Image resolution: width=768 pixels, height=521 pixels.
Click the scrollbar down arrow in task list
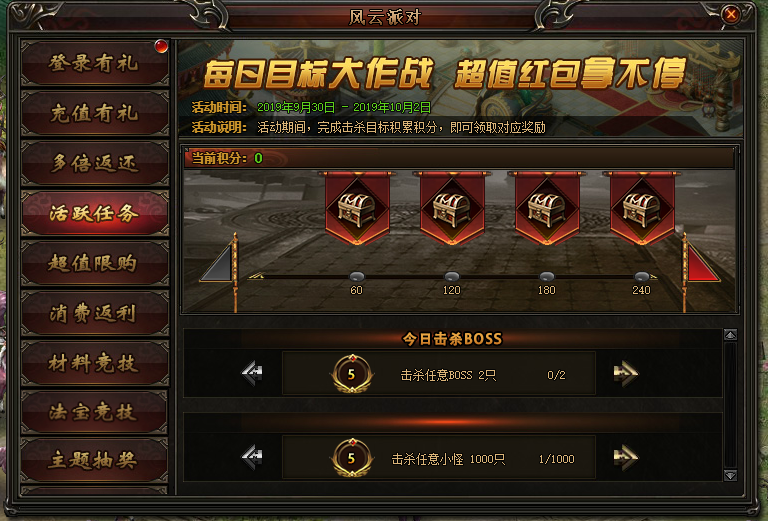[x=730, y=475]
